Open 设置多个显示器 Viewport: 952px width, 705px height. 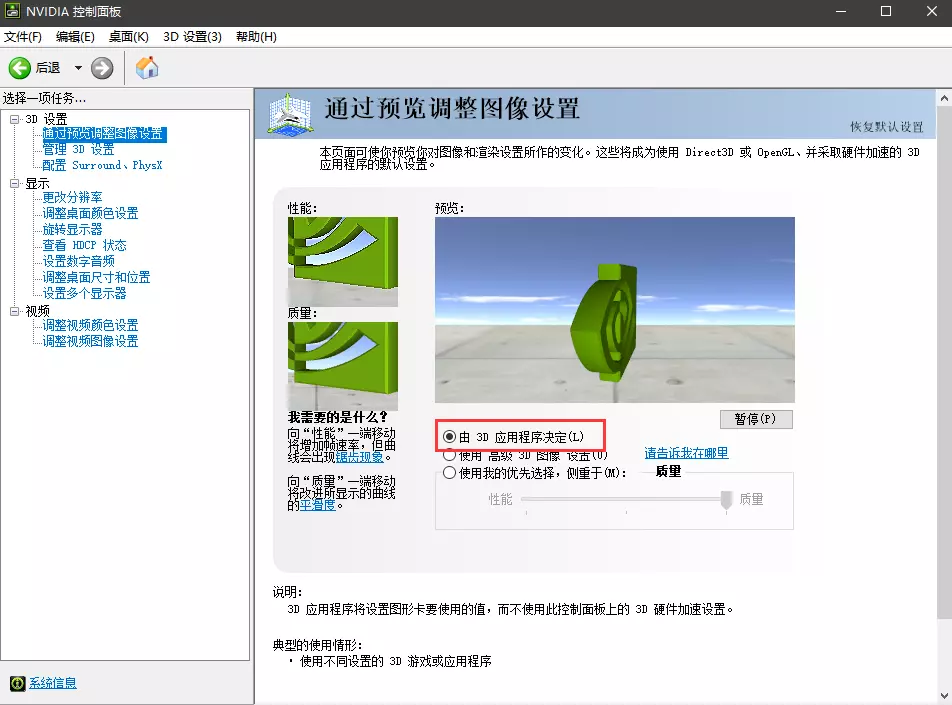[84, 293]
